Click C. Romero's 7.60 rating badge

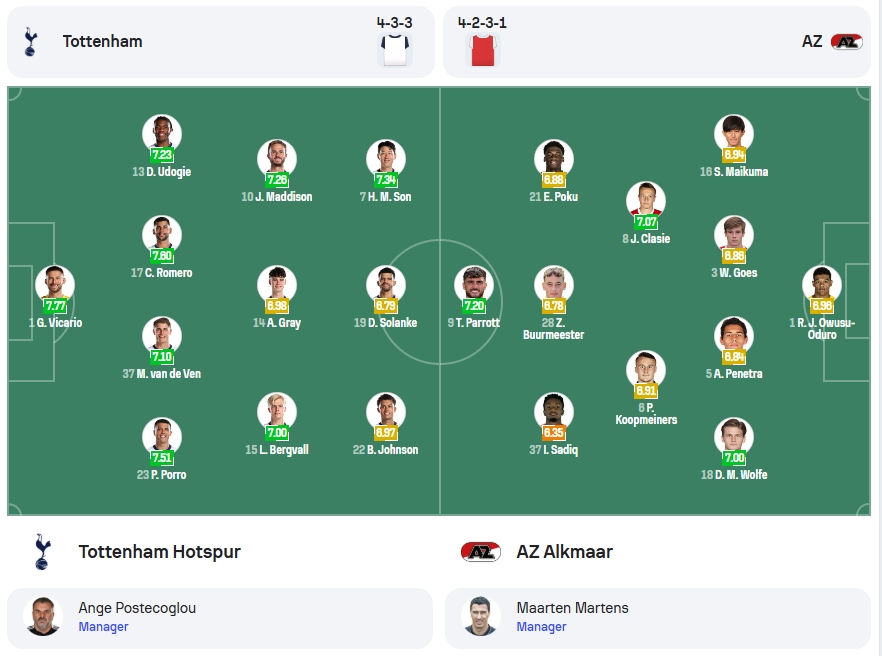click(x=162, y=255)
